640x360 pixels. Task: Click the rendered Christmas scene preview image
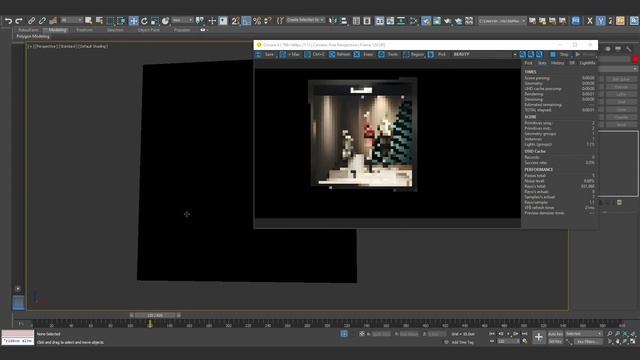[362, 135]
